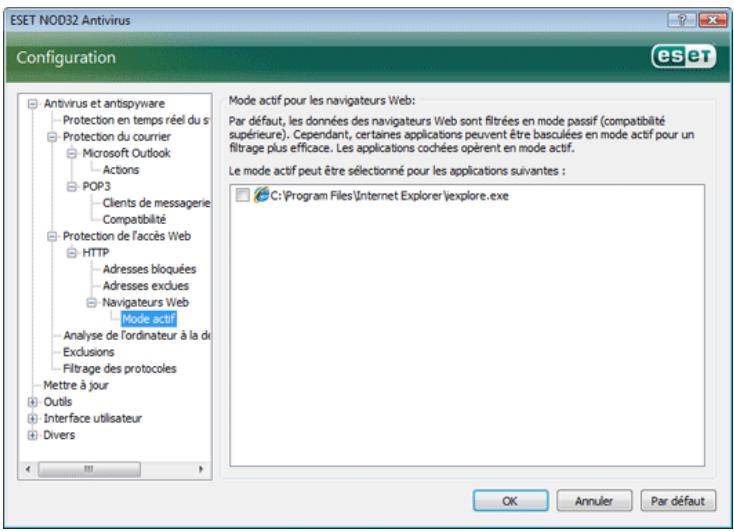Image resolution: width=734 pixels, height=531 pixels.
Task: Select Microsoft Outlook tree item
Action: (126, 153)
